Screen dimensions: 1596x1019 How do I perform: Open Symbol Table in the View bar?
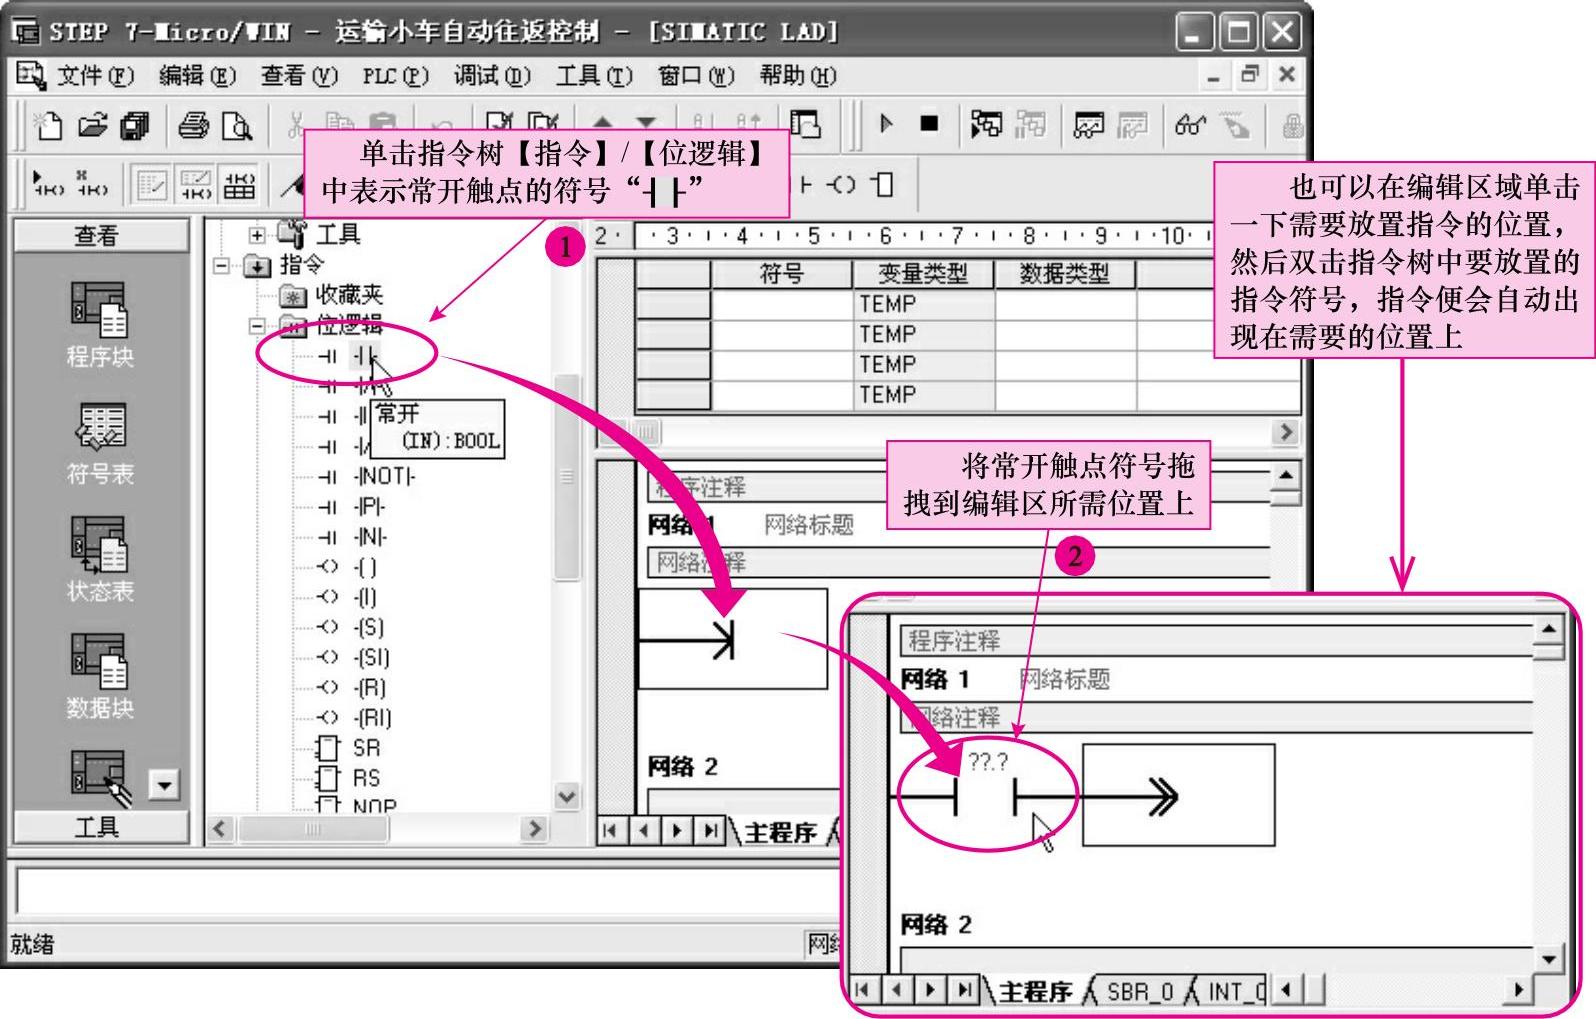click(99, 443)
